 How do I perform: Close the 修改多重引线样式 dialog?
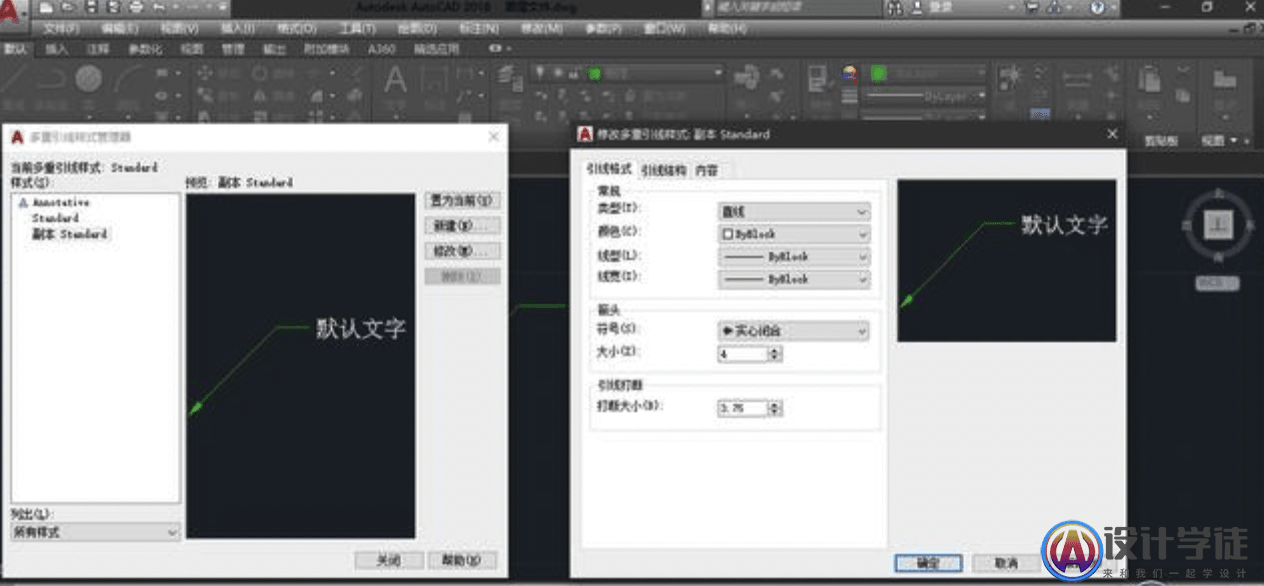click(1112, 133)
